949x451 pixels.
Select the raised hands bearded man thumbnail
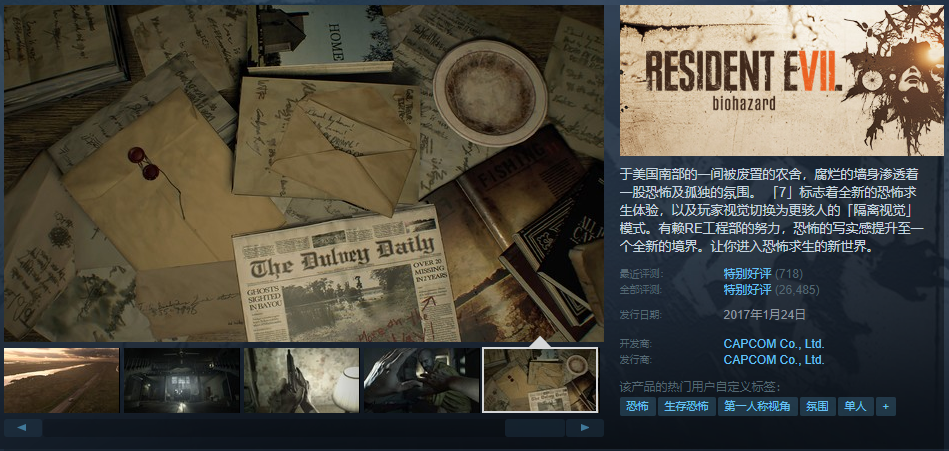pyautogui.click(x=421, y=380)
